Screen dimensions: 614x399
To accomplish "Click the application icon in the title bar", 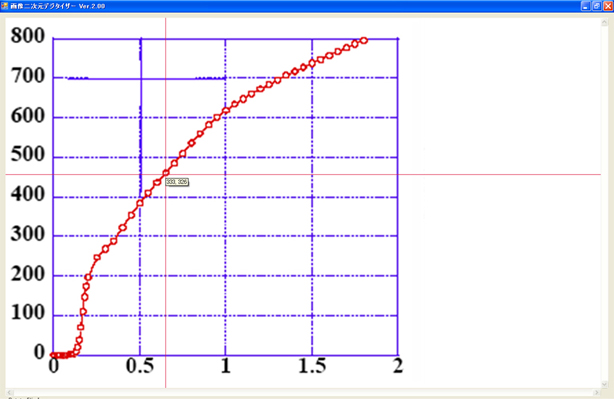I will click(x=4, y=6).
